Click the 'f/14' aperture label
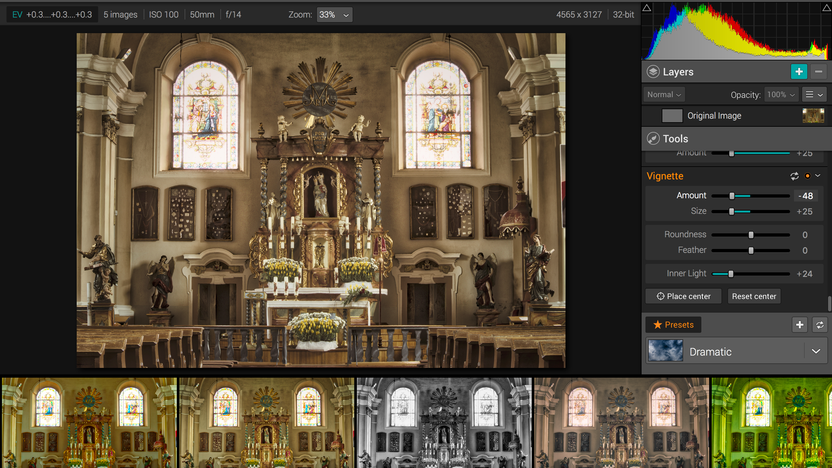832x468 pixels. click(x=233, y=15)
